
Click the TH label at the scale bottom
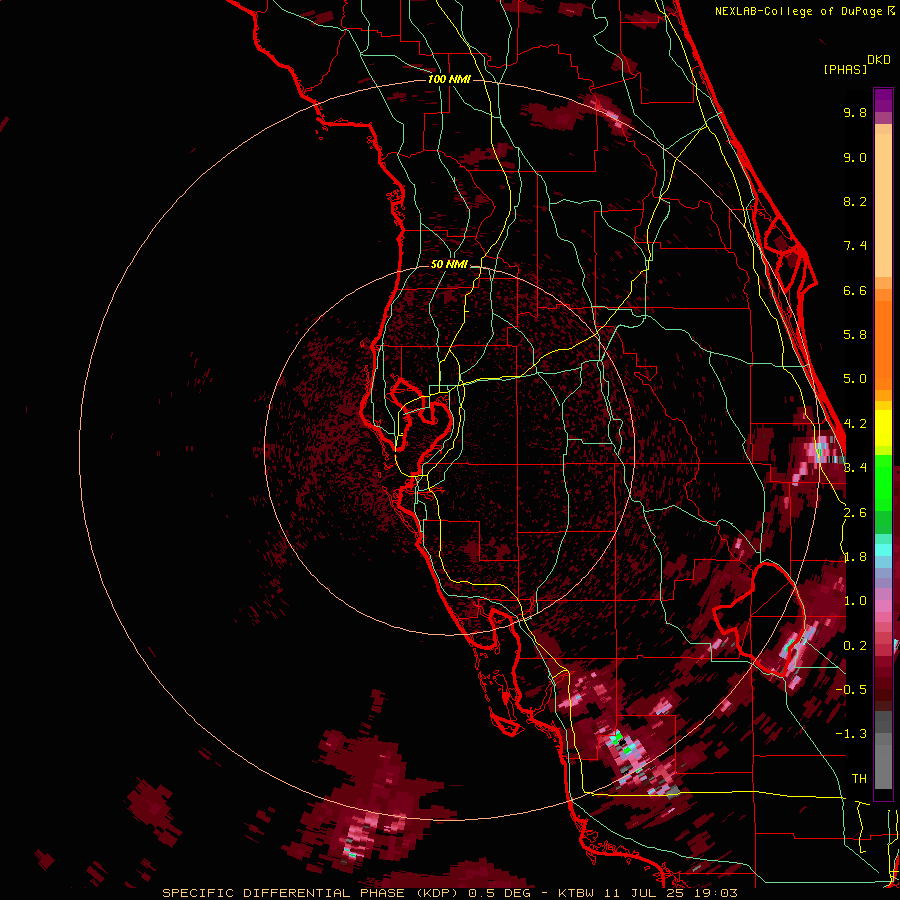click(859, 779)
